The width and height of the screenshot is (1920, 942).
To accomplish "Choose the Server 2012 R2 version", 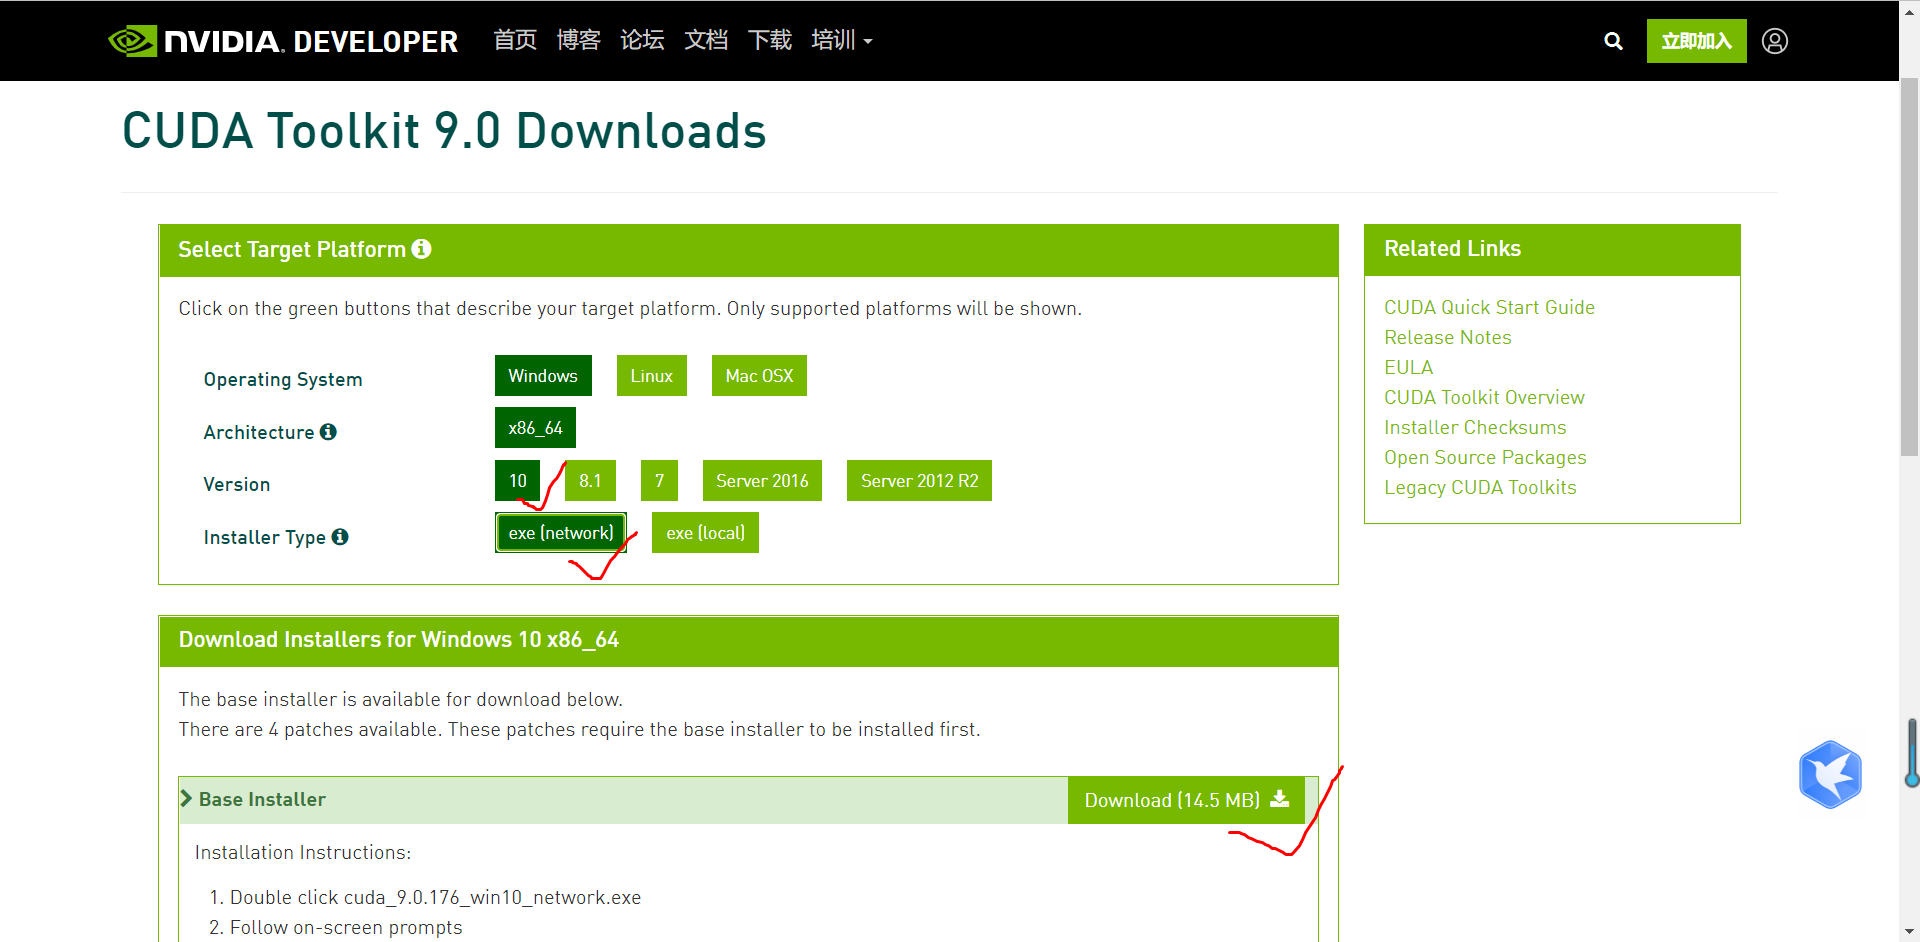I will pos(919,481).
